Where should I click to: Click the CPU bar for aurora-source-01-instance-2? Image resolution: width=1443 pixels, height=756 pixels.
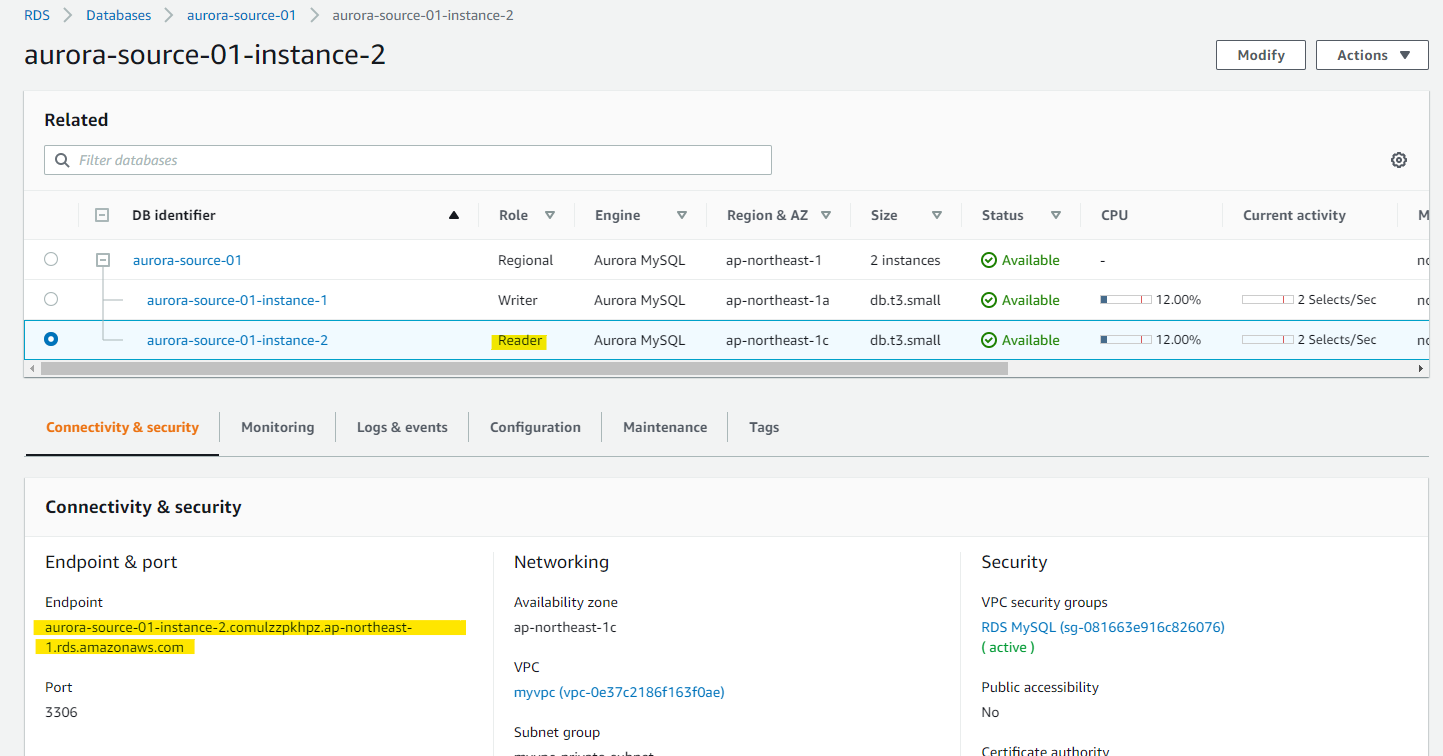click(x=1126, y=340)
